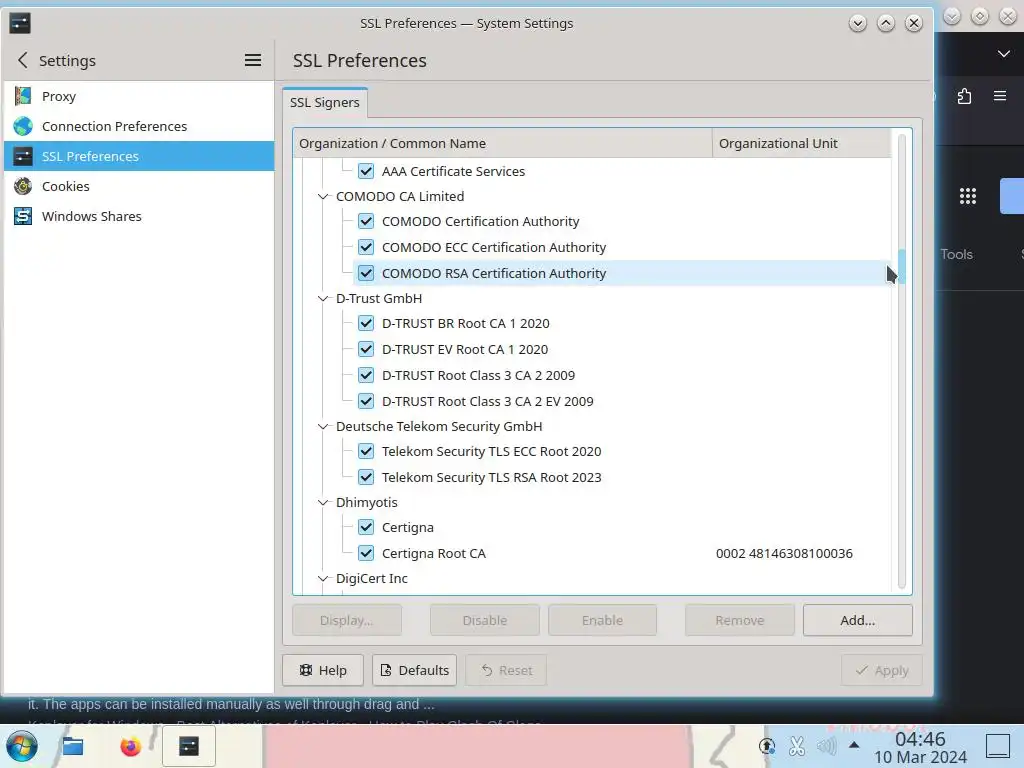Collapse the DigiCert Inc group

point(323,578)
